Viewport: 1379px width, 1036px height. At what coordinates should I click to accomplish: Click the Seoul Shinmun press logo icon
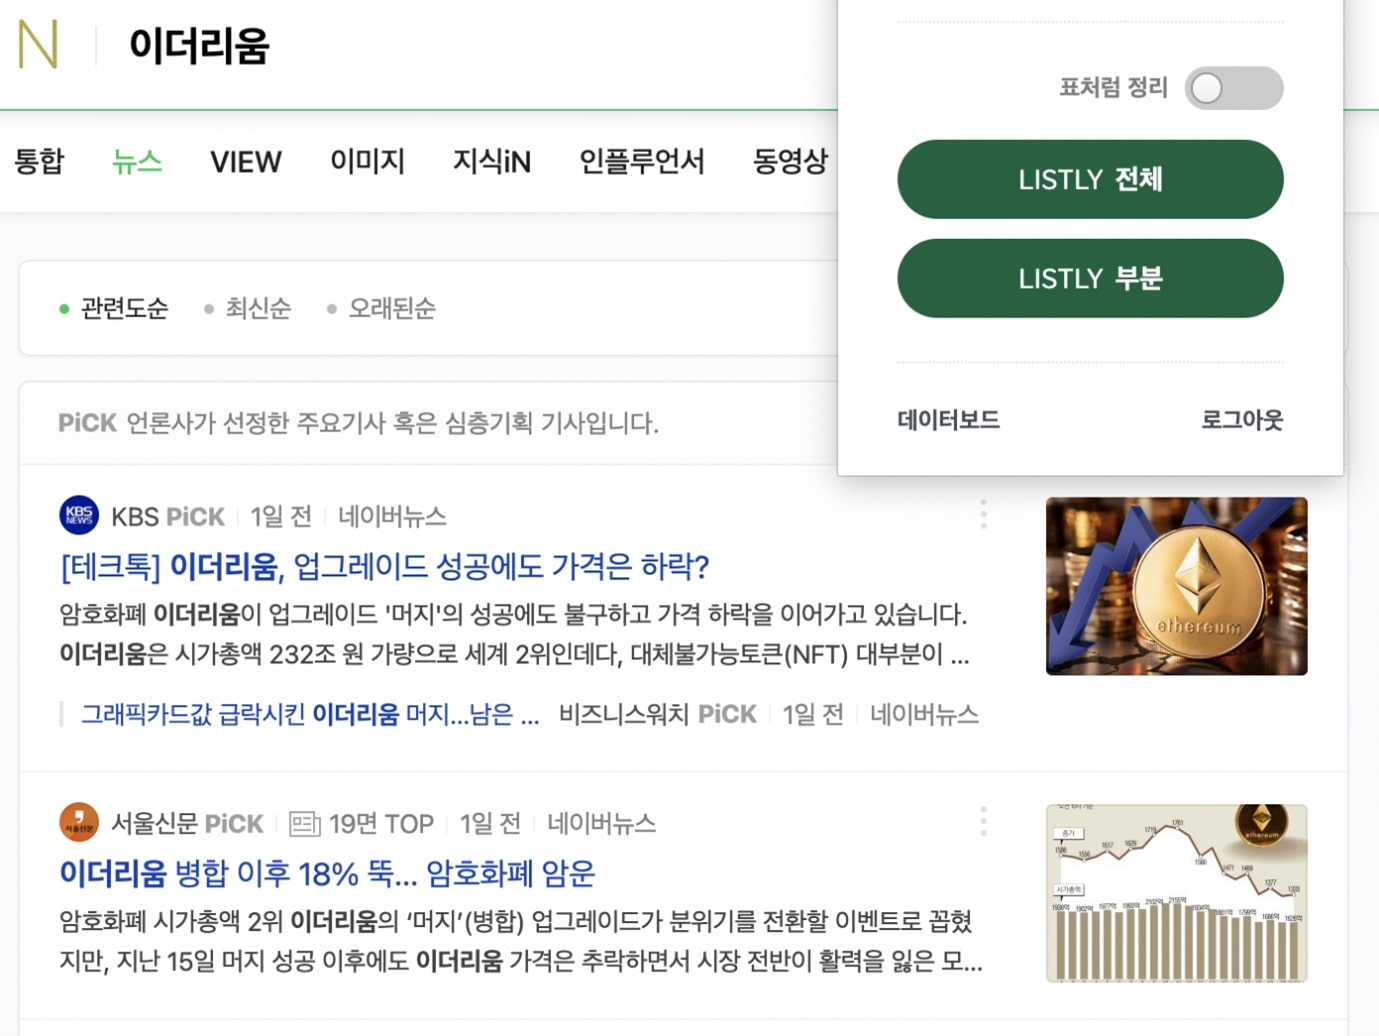point(79,821)
